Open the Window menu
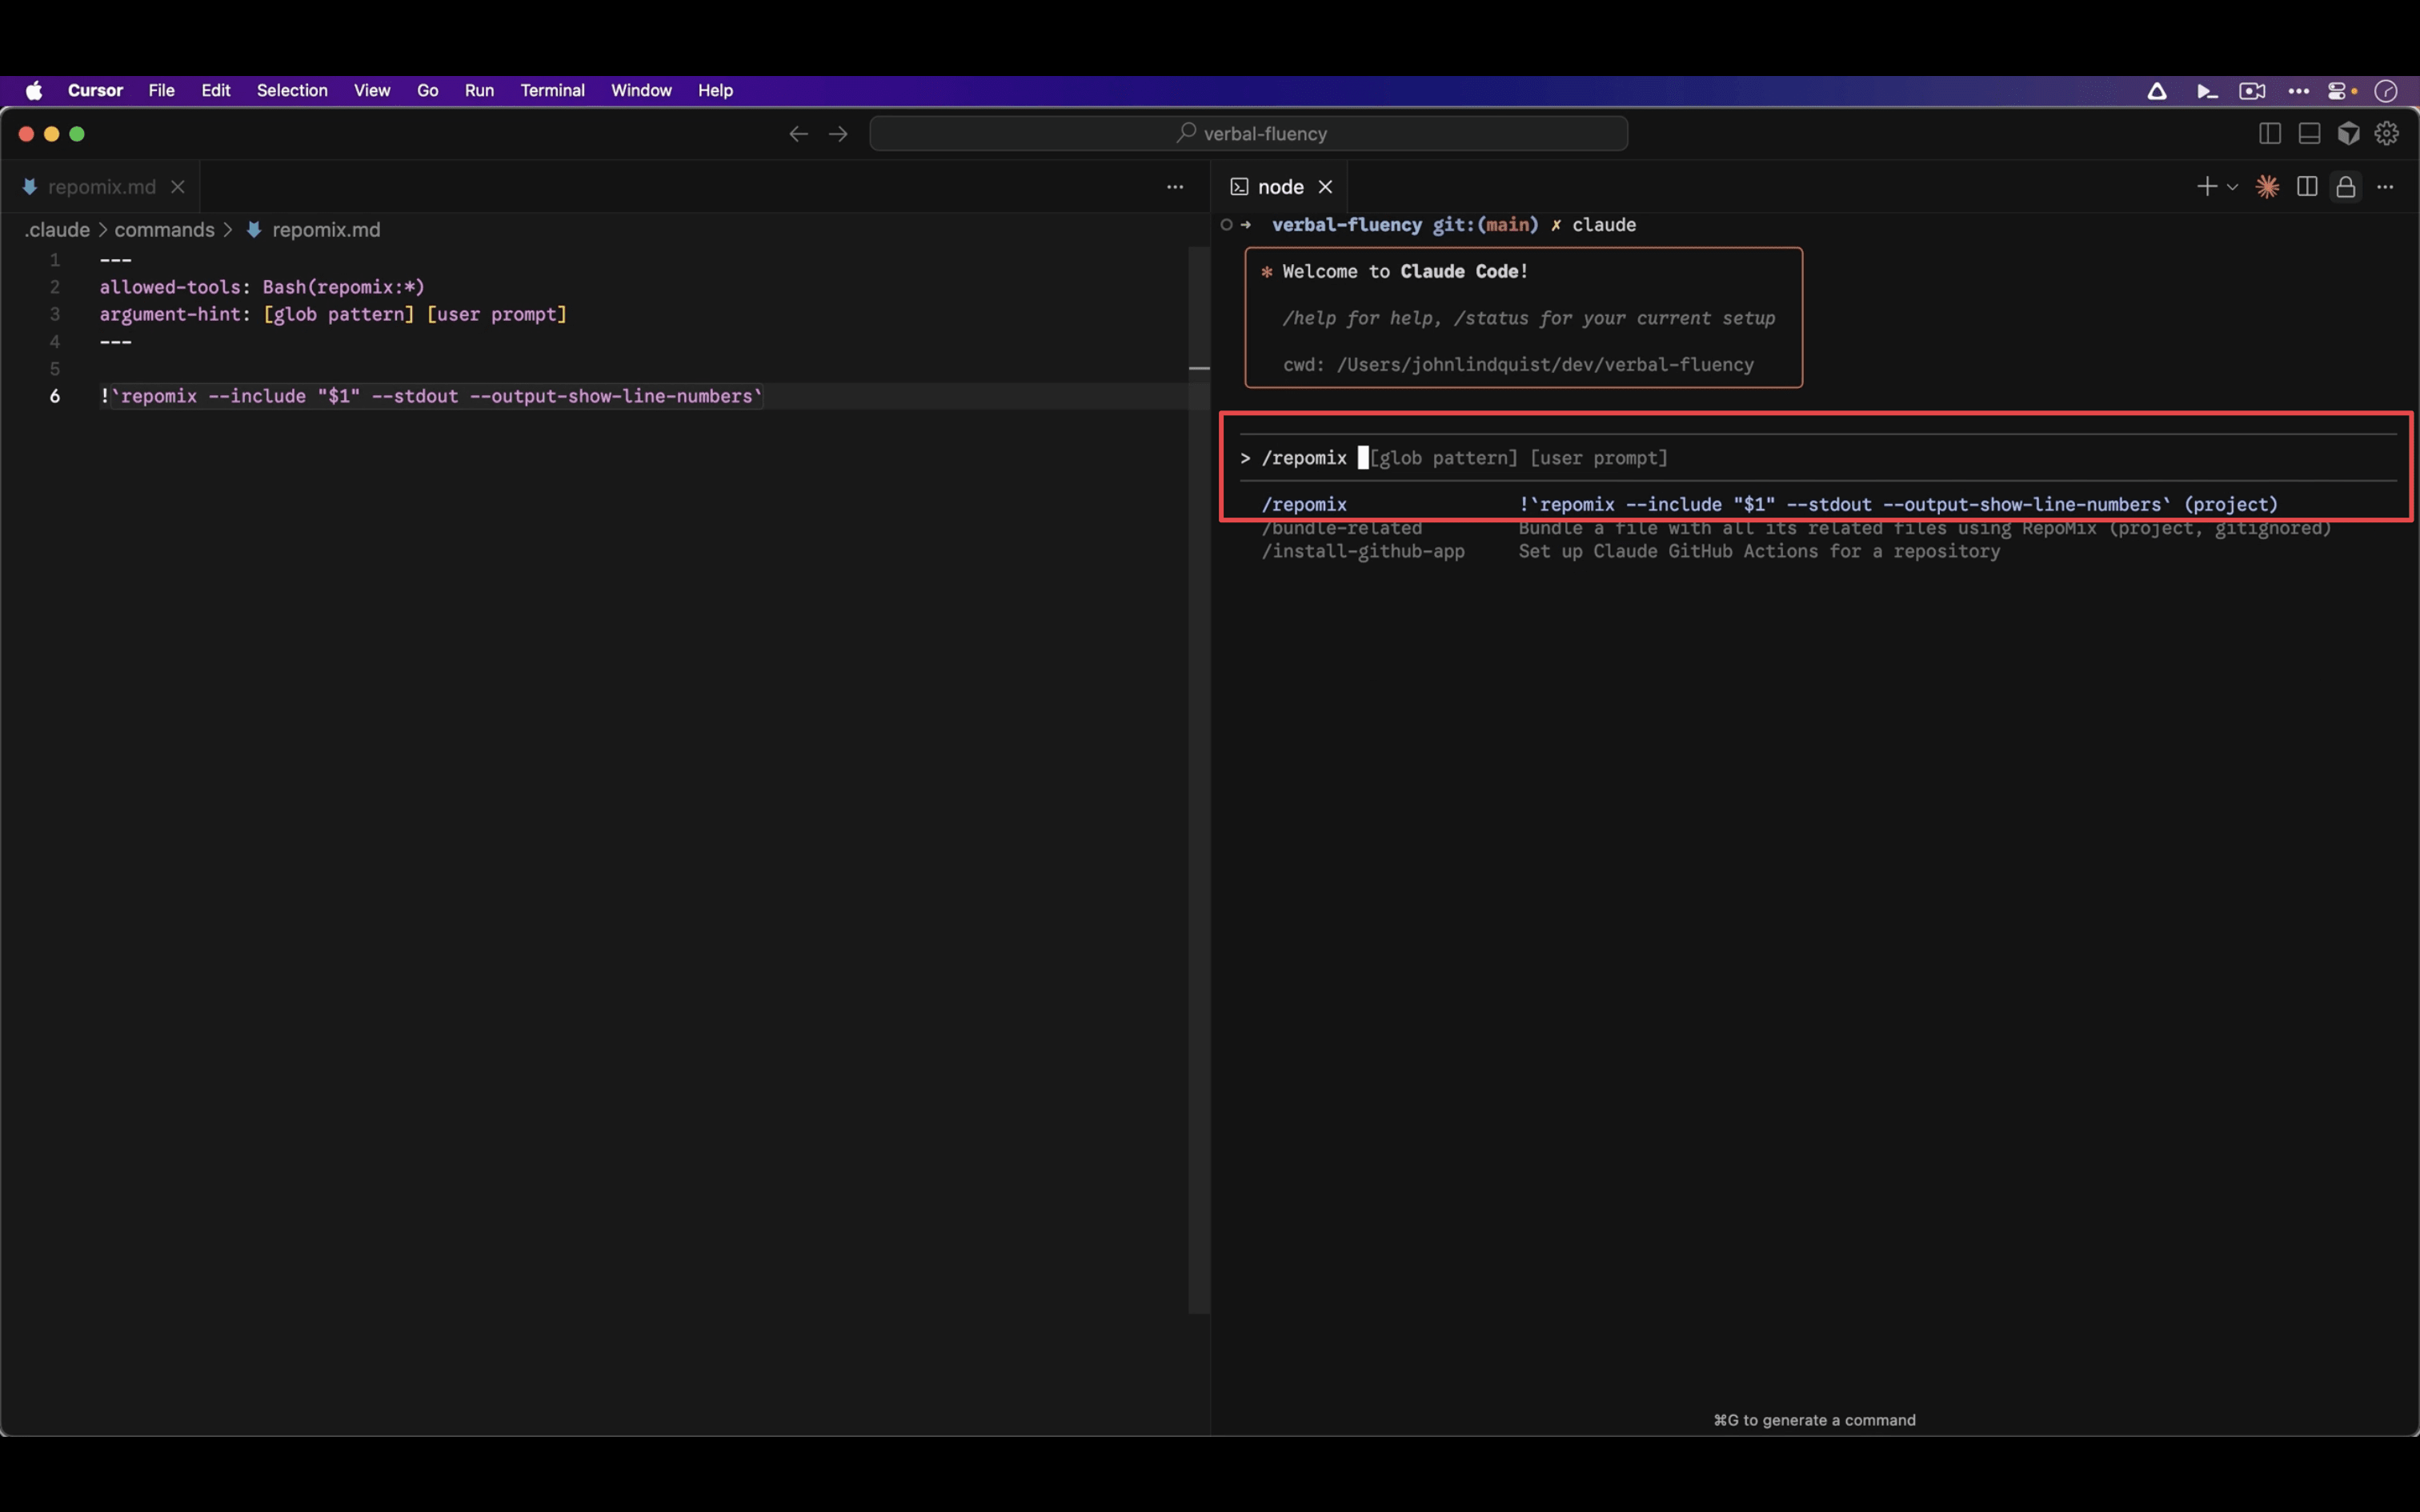The height and width of the screenshot is (1512, 2420). pyautogui.click(x=641, y=91)
